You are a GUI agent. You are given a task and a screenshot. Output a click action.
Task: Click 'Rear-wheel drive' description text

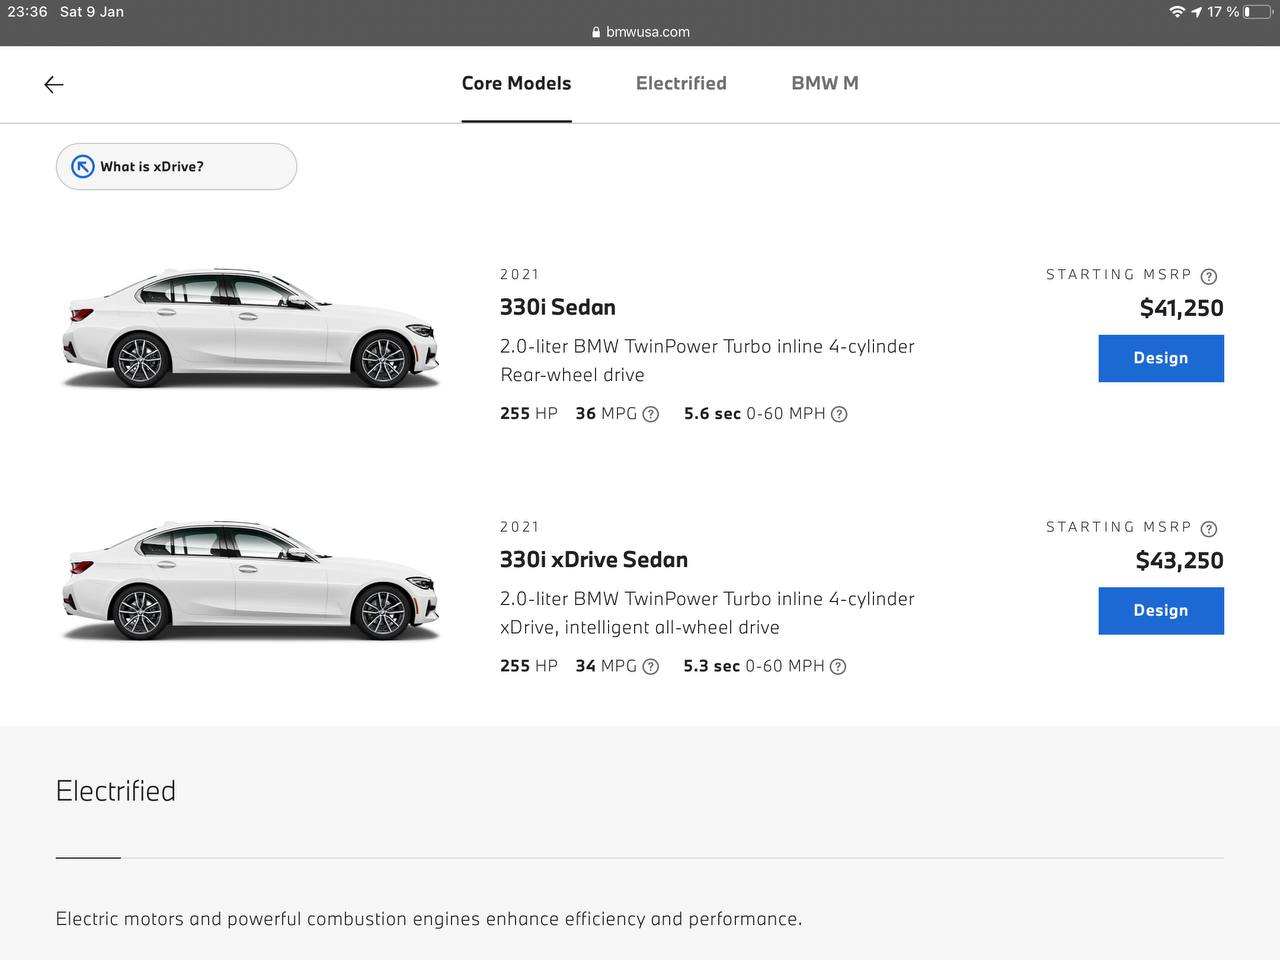tap(572, 375)
